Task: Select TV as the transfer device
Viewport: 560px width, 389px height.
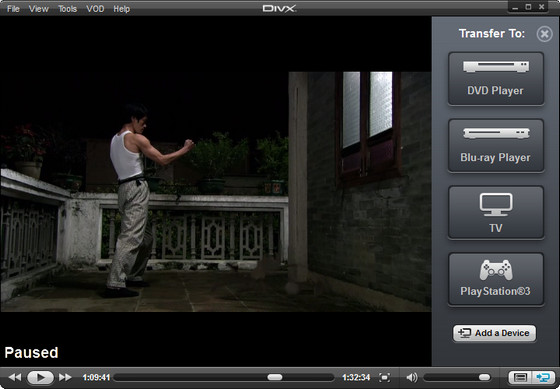Action: click(x=496, y=213)
